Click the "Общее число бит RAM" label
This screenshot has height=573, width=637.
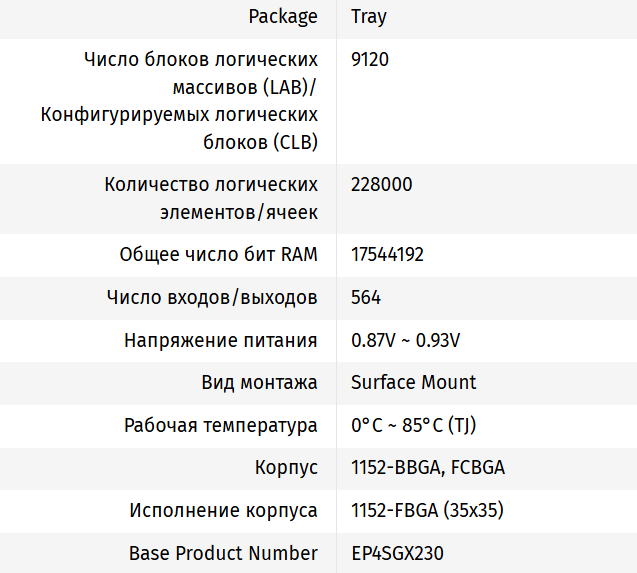(x=219, y=255)
